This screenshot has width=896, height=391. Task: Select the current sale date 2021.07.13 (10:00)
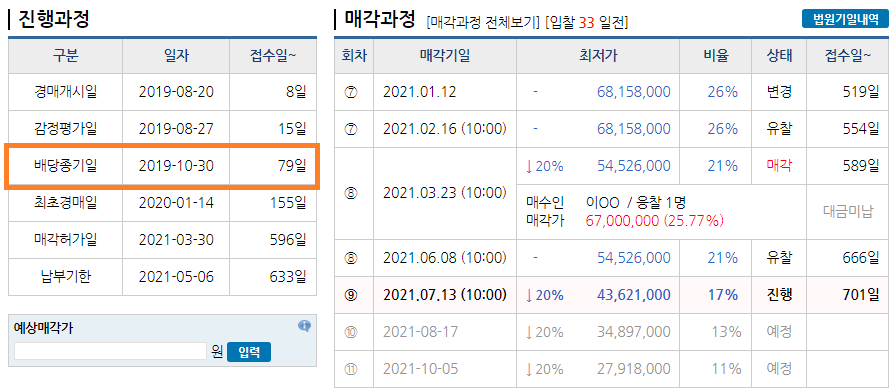click(x=445, y=295)
